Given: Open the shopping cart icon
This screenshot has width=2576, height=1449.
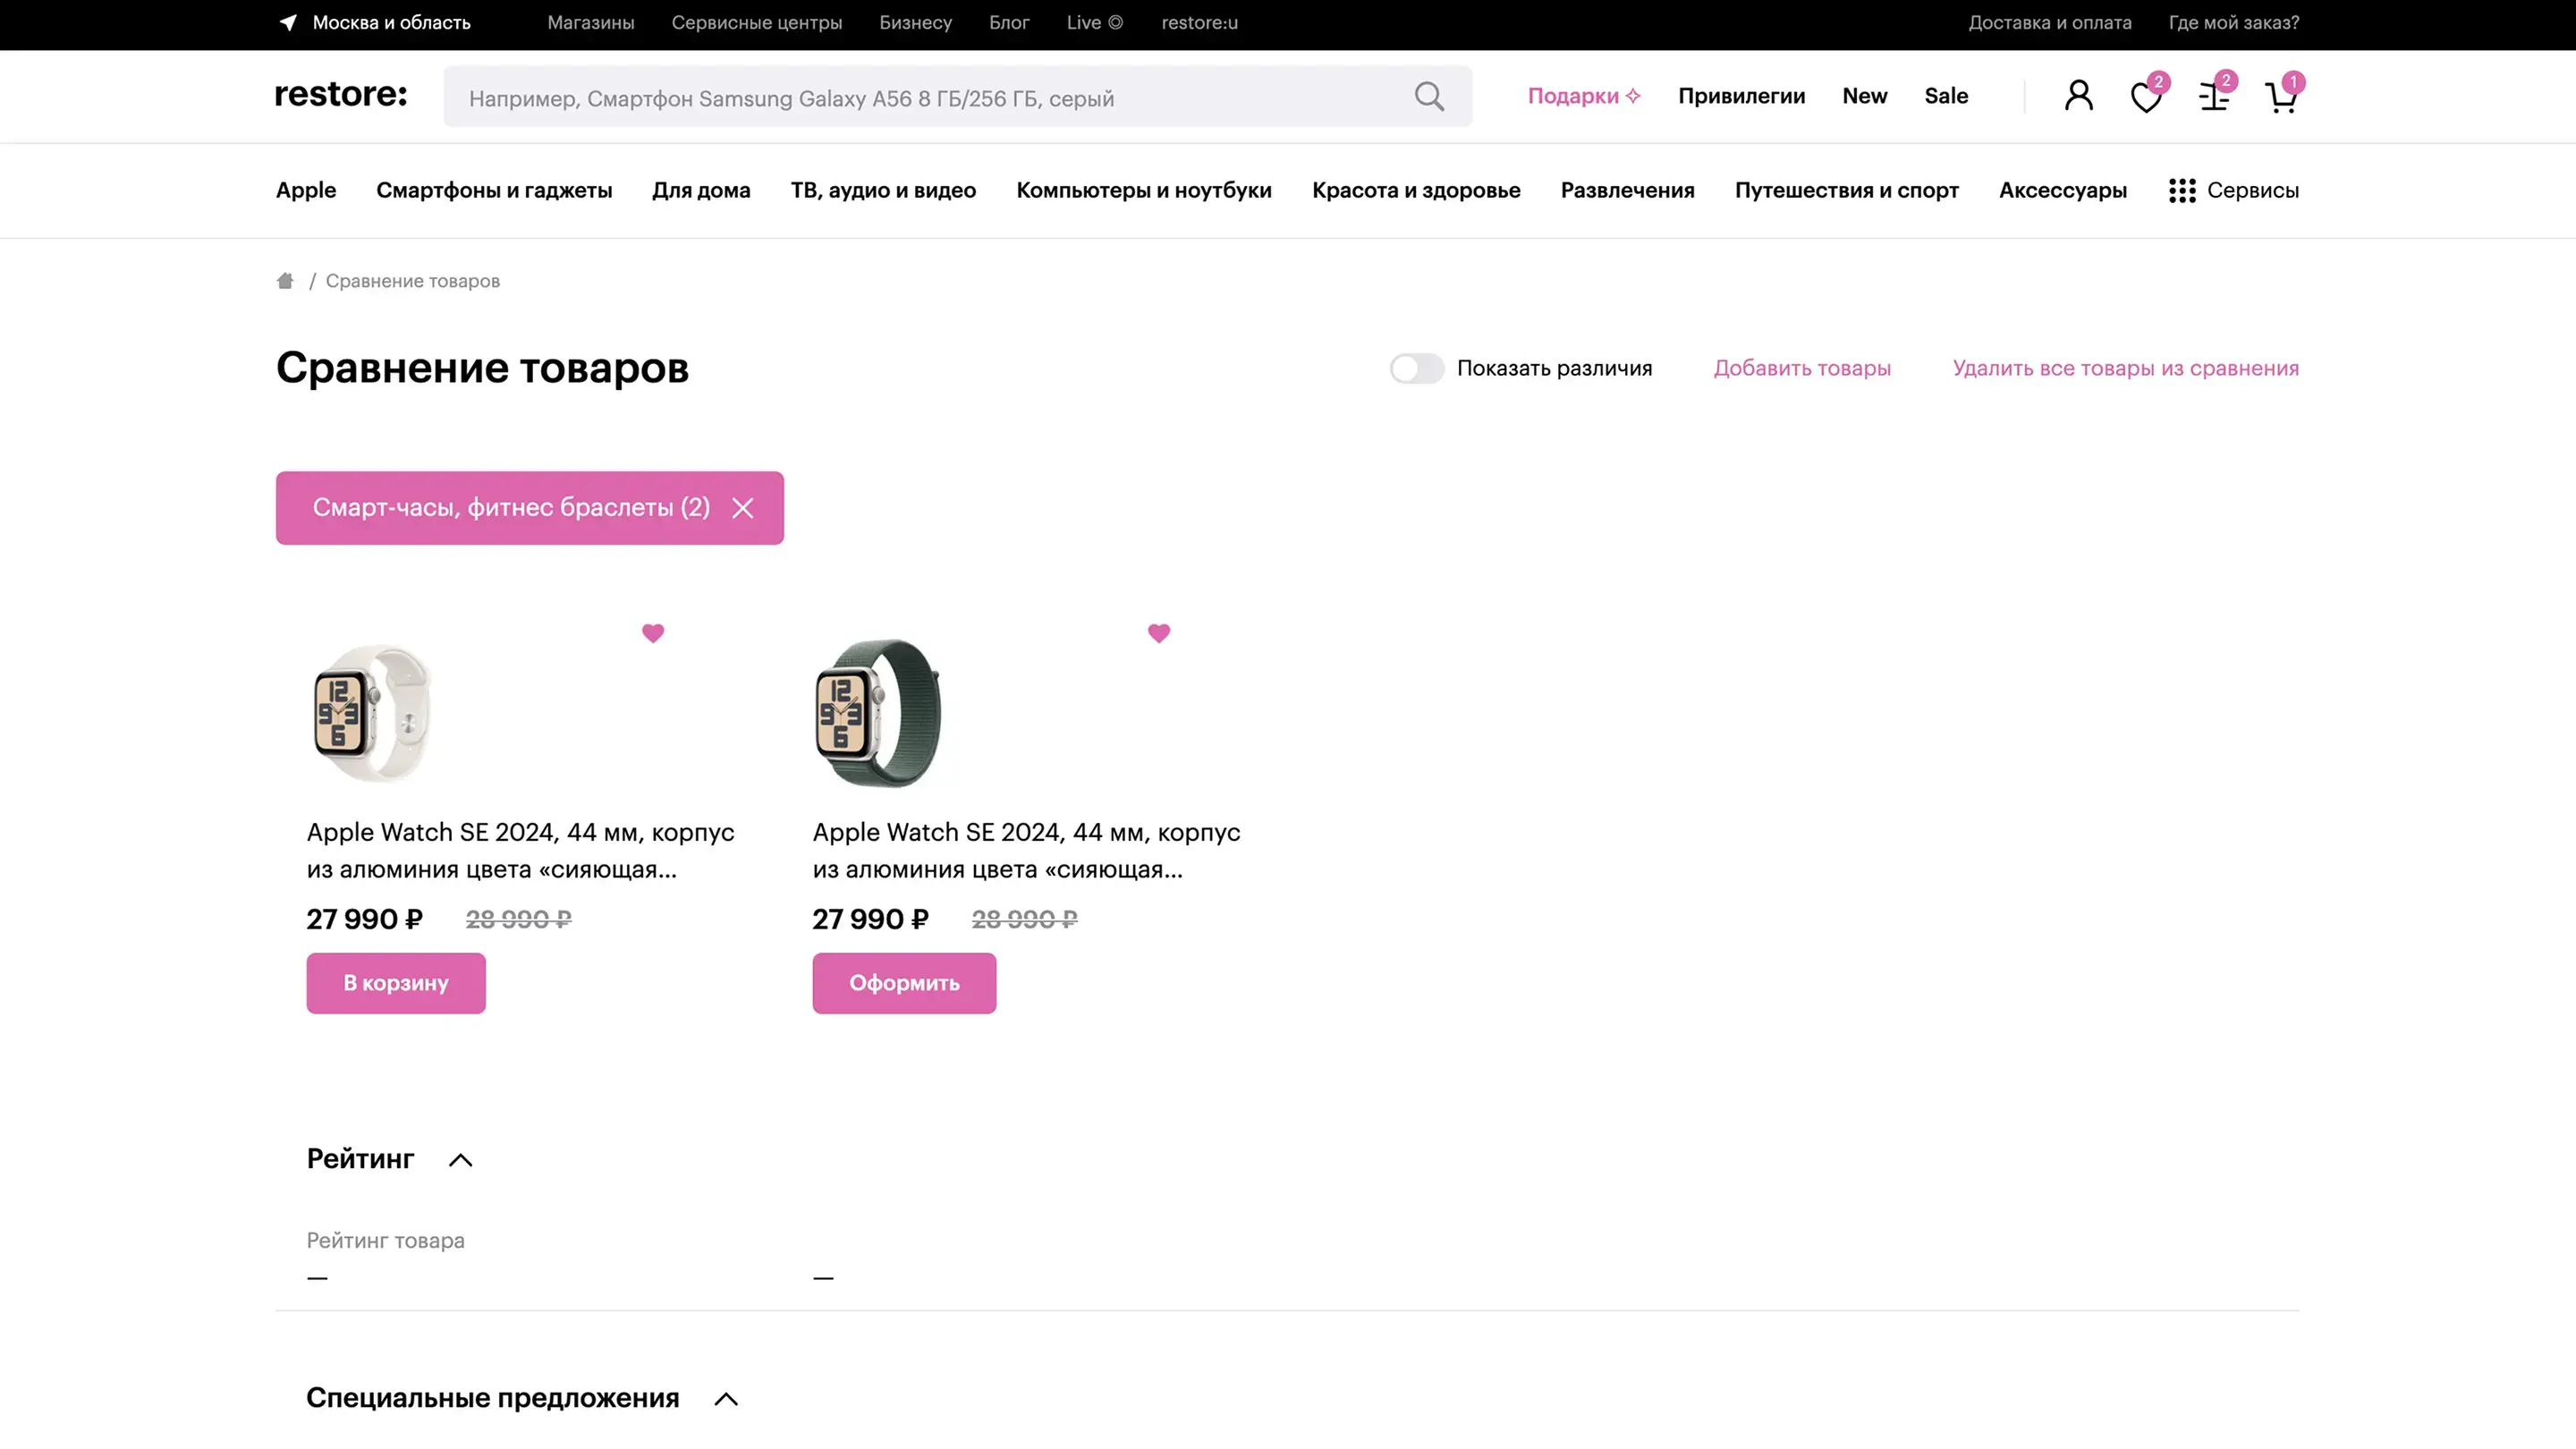Looking at the screenshot, I should (2280, 98).
